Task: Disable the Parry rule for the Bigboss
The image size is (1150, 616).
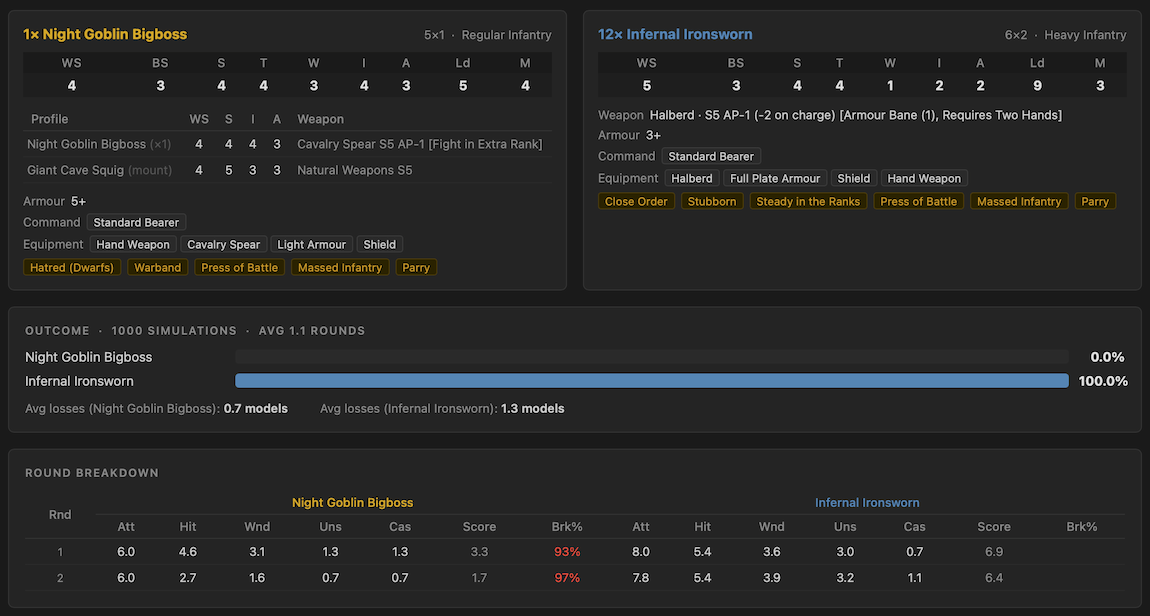Action: coord(415,267)
